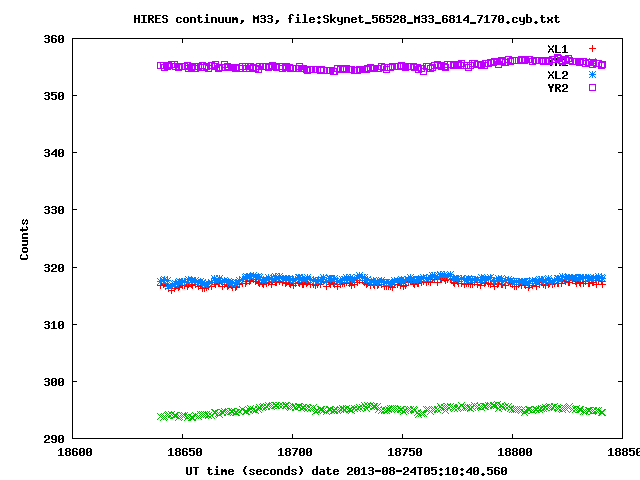
Task: Select the YR2 legend label
Action: pos(558,88)
